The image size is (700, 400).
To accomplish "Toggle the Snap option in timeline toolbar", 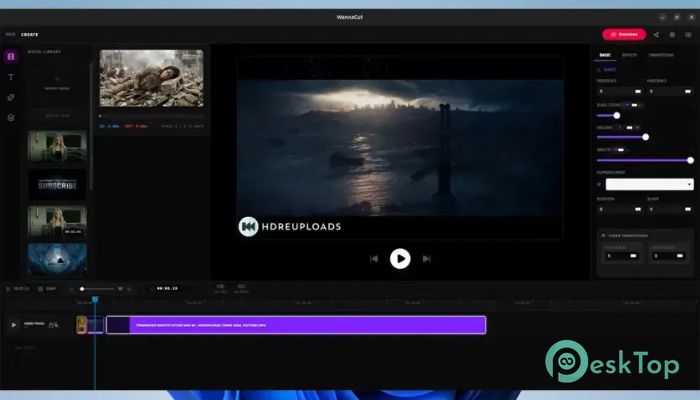I will [x=47, y=289].
